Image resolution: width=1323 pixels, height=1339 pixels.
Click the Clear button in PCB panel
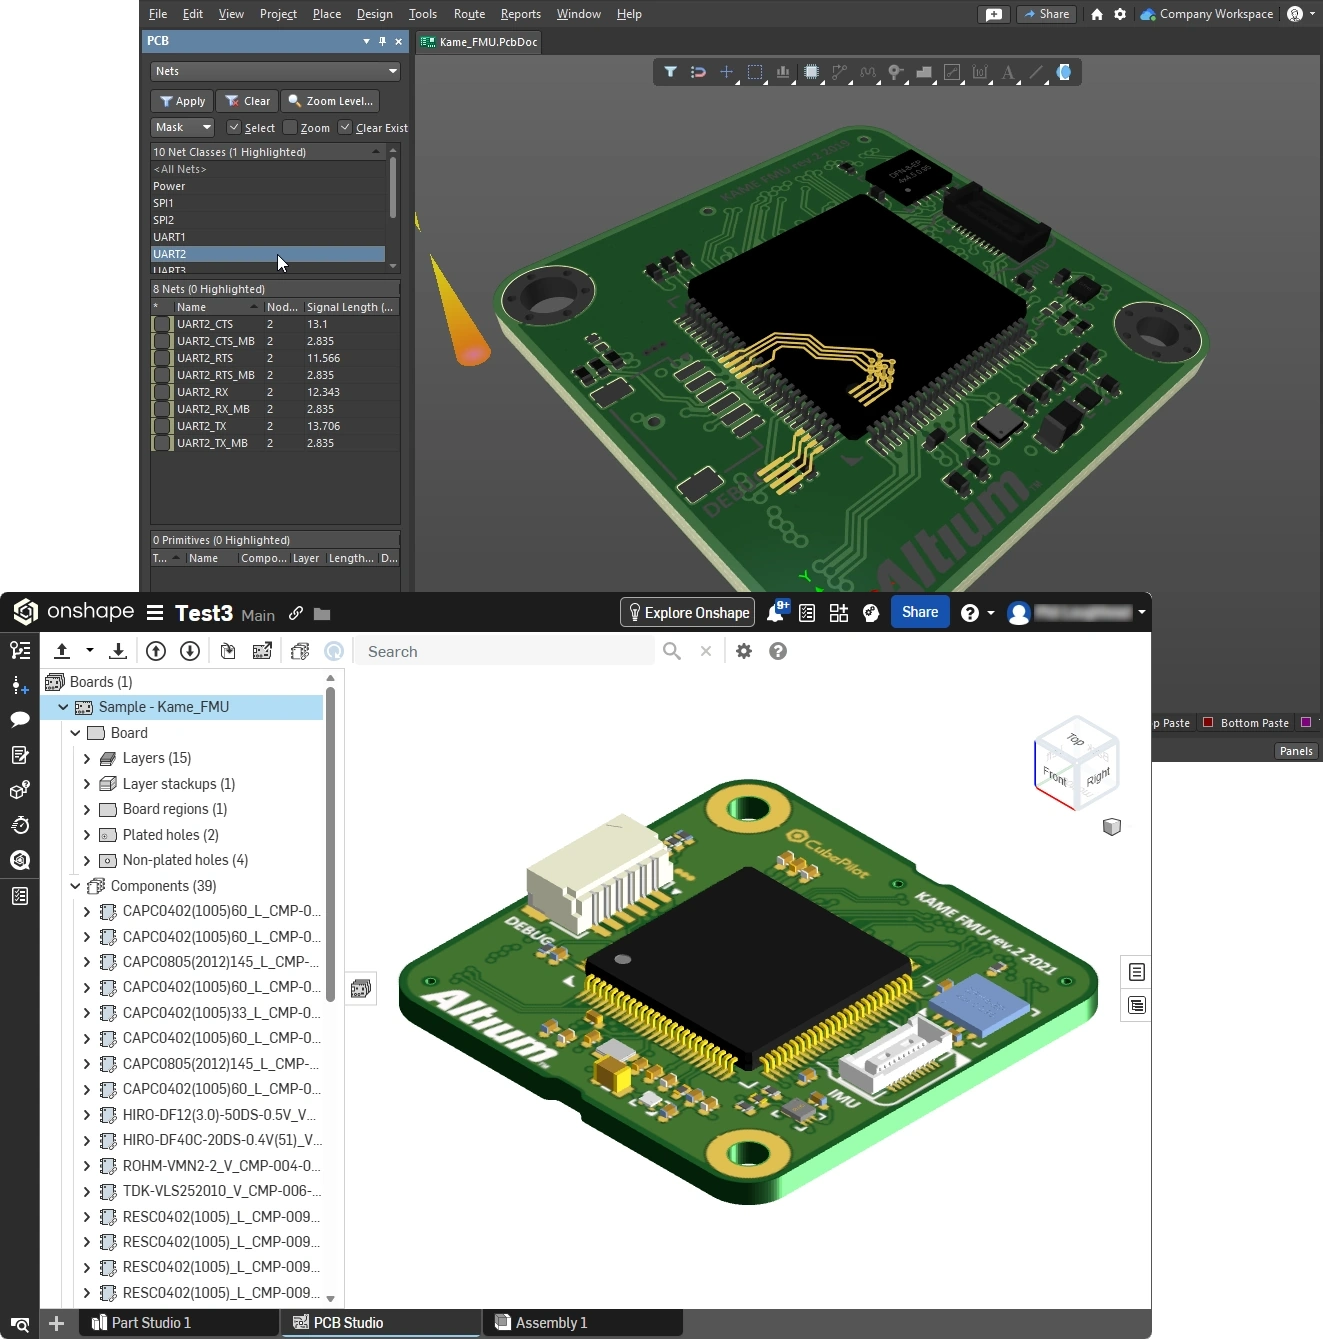point(247,101)
